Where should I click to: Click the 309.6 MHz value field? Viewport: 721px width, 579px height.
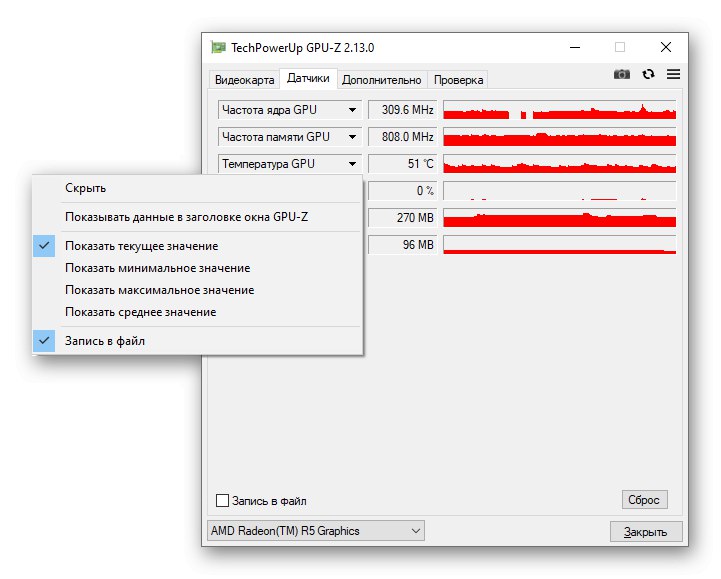pos(402,110)
